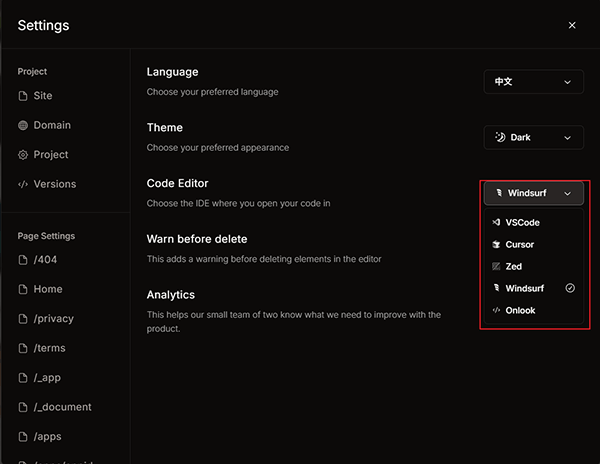The image size is (600, 464).
Task: Click the Versions code-bracket icon
Action: tap(23, 184)
